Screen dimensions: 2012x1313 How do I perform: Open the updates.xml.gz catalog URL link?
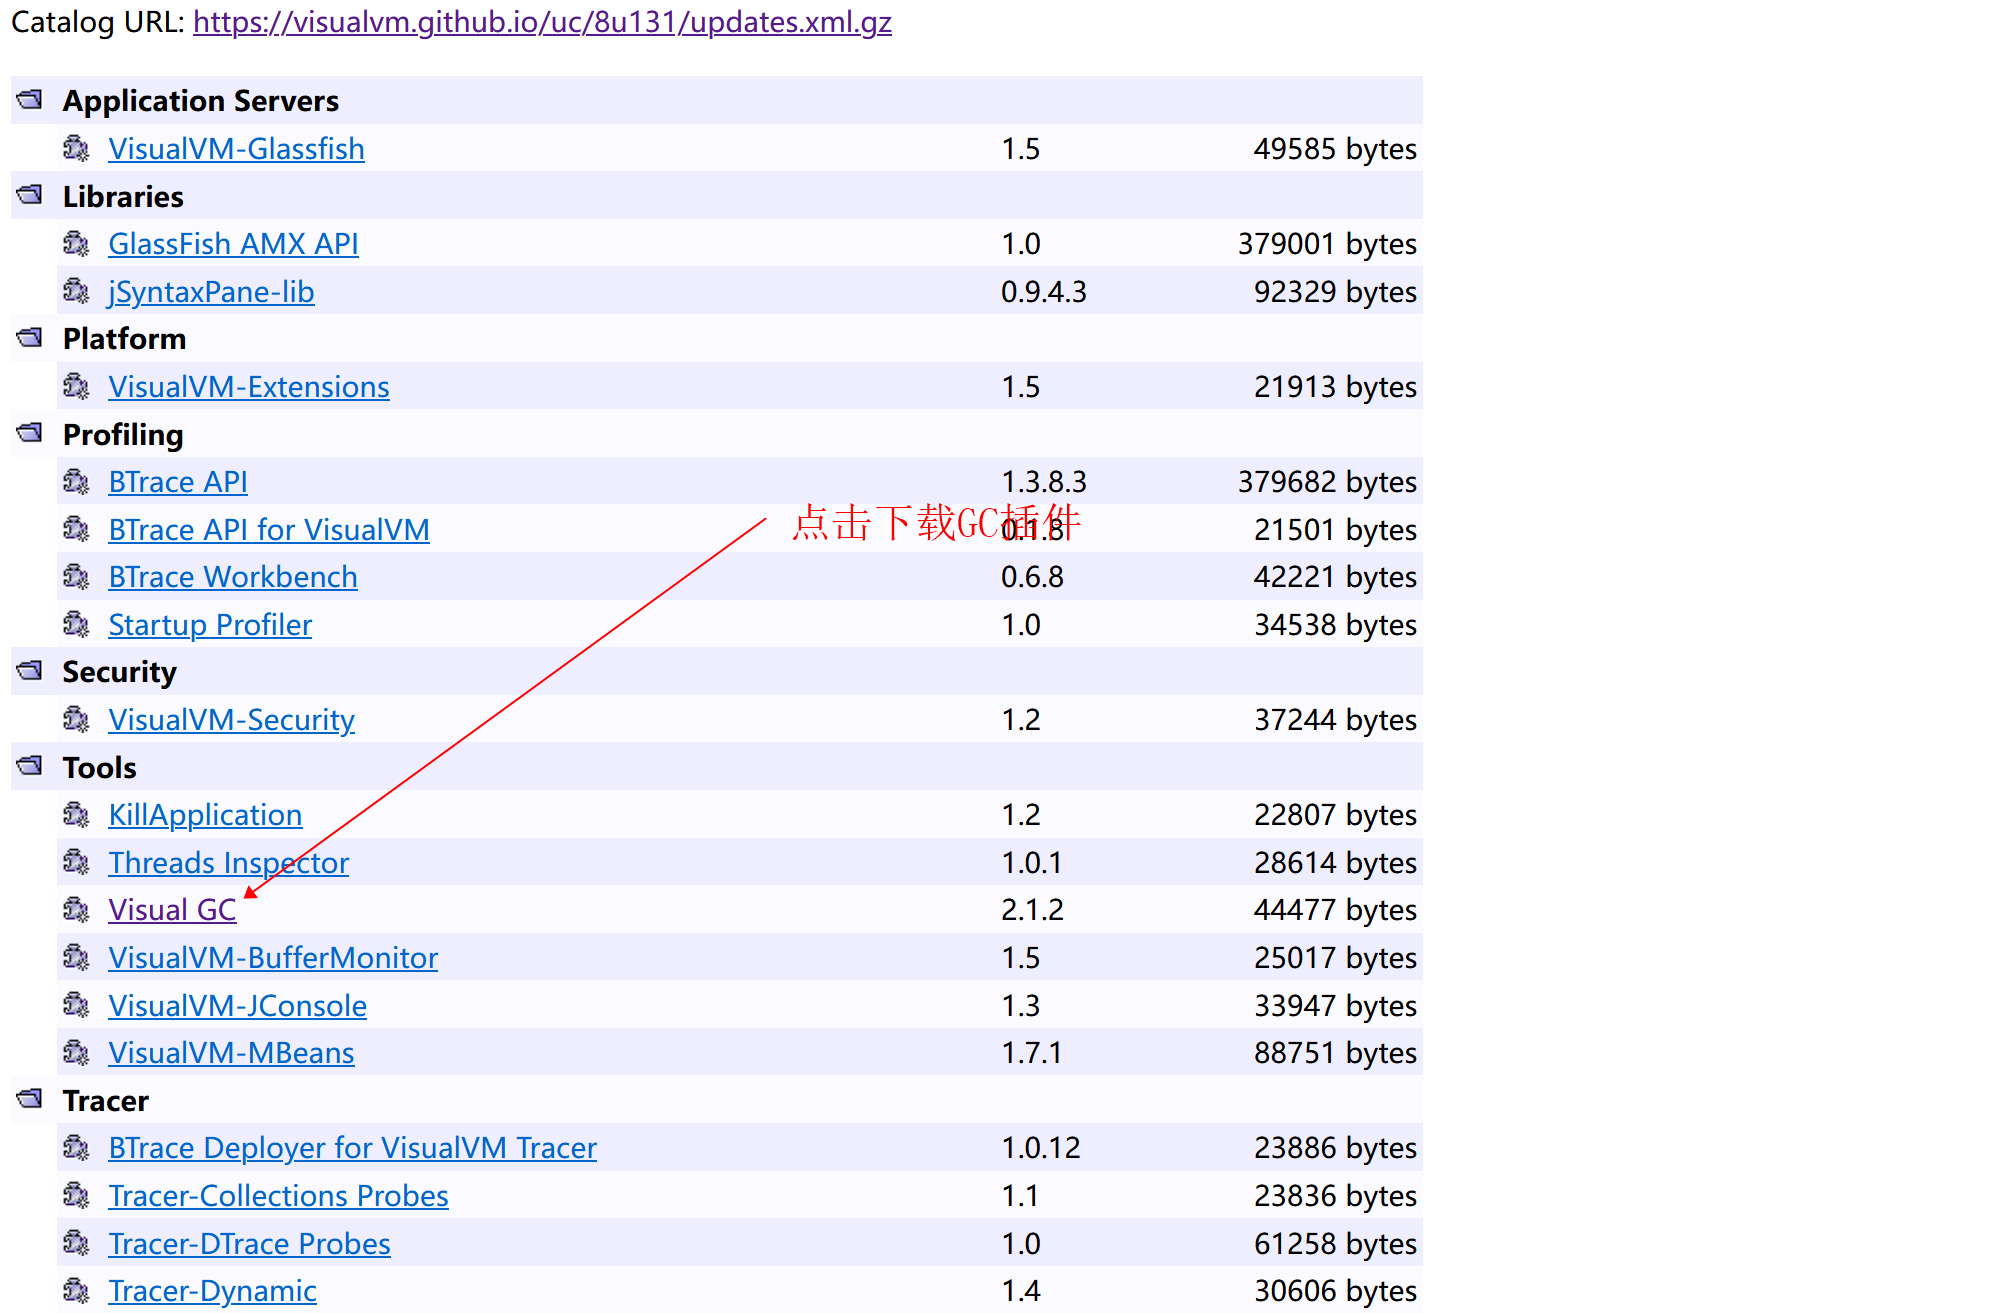(542, 22)
